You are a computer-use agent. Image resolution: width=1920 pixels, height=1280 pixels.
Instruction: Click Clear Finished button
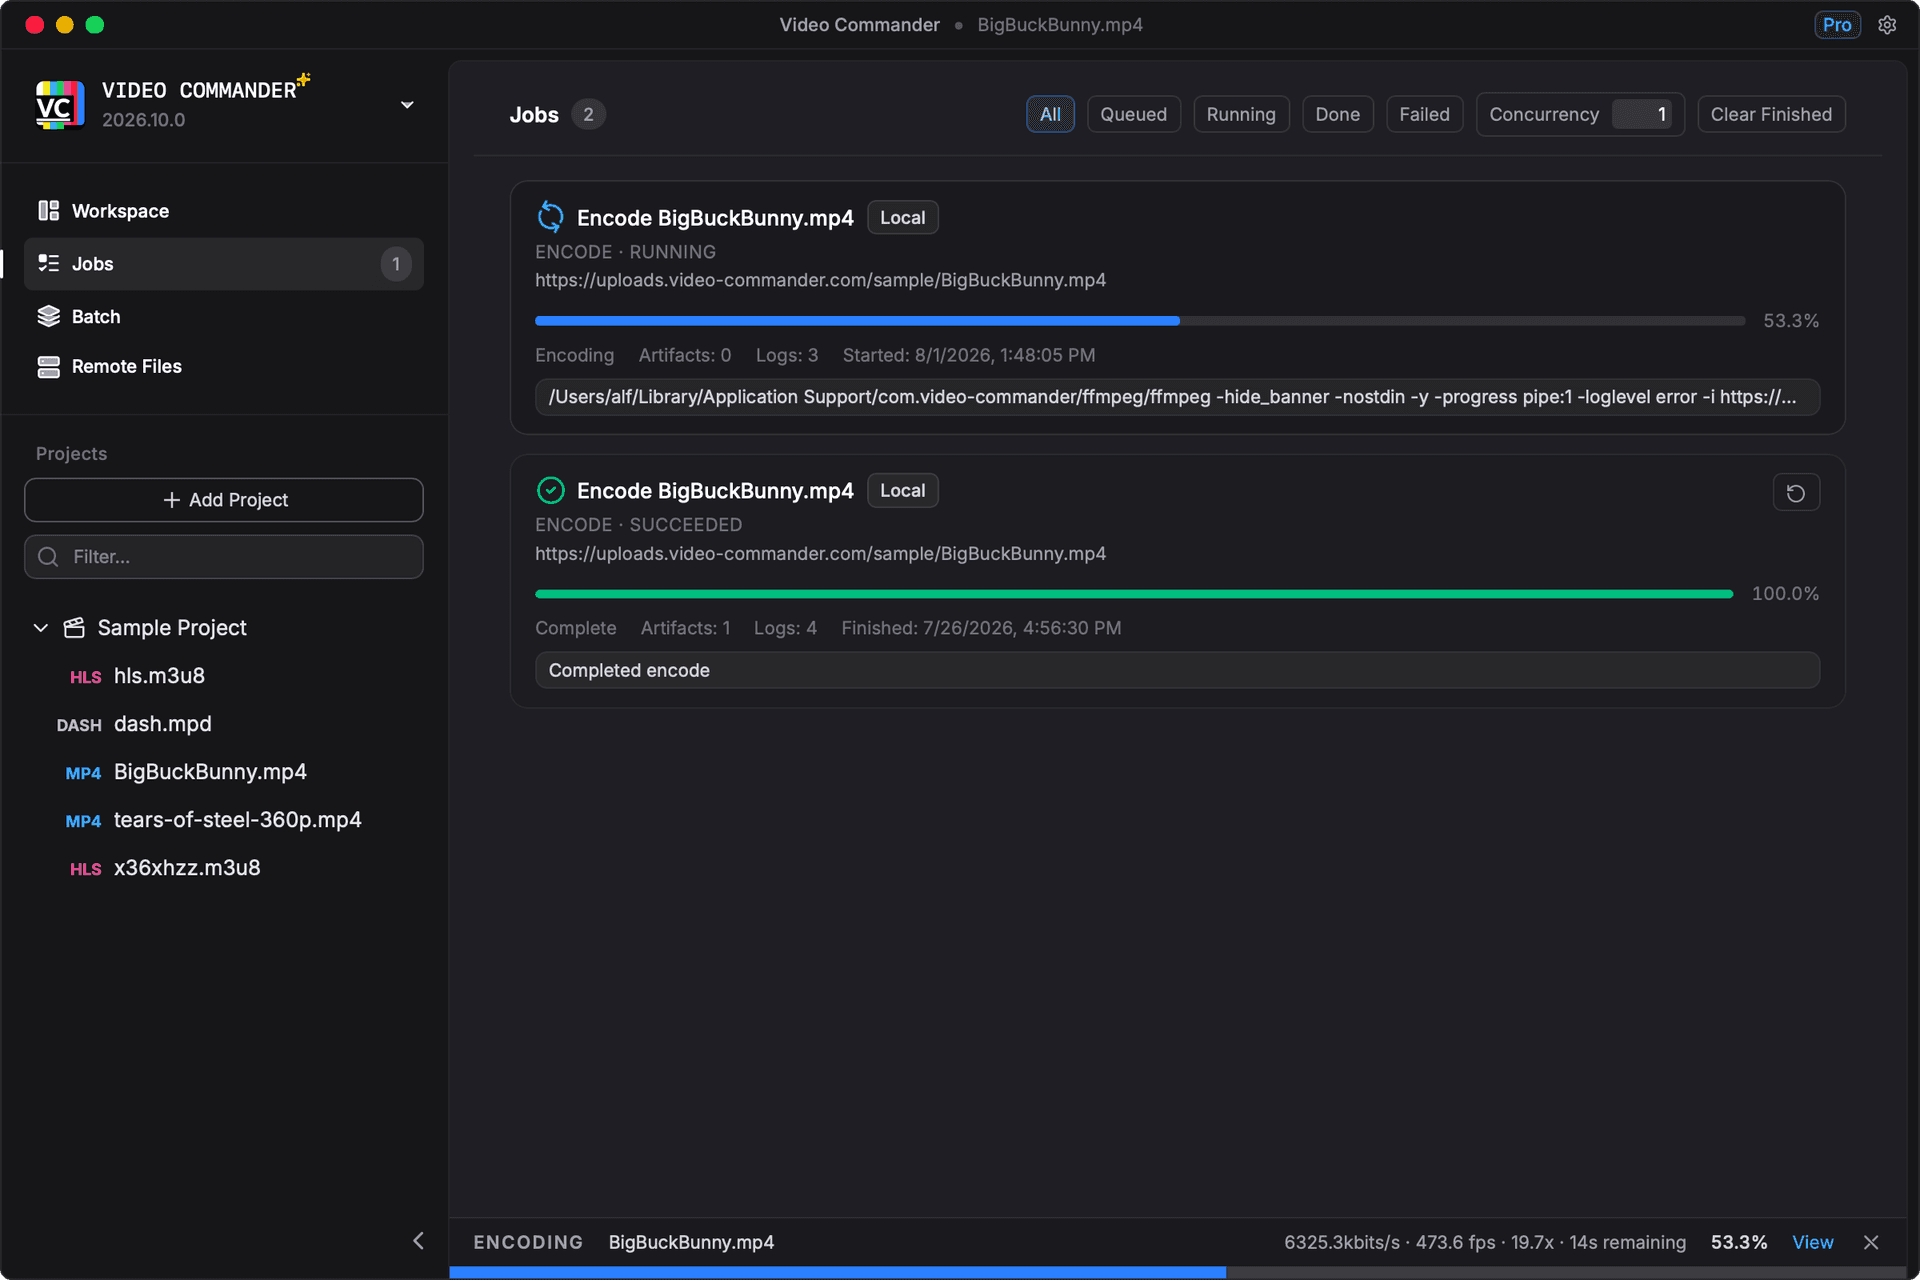click(1771, 114)
